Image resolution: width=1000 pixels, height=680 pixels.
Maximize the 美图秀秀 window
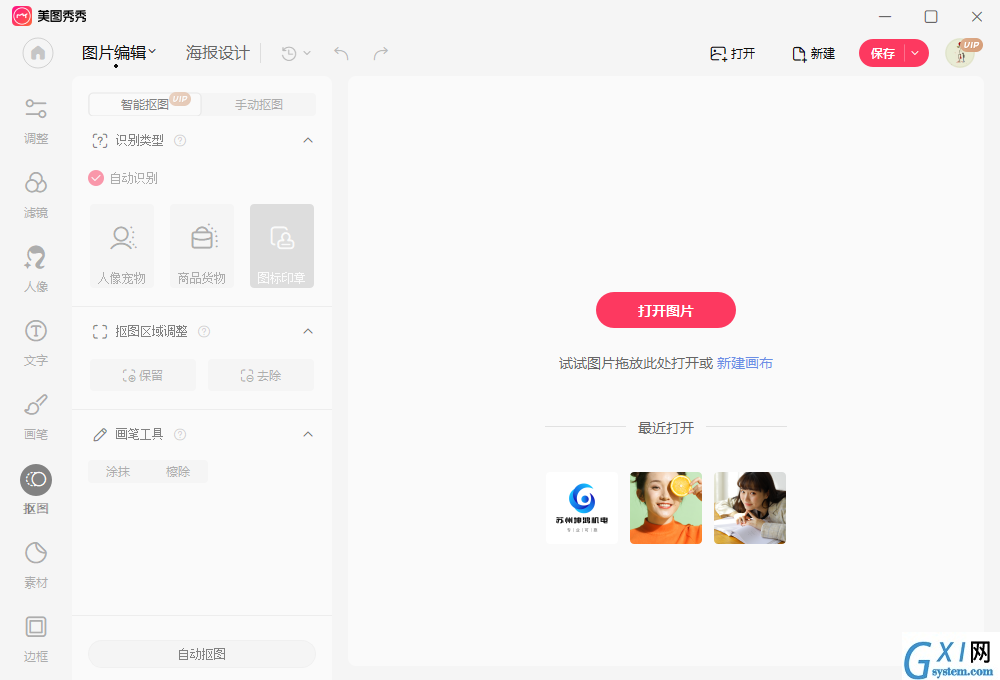coord(931,16)
